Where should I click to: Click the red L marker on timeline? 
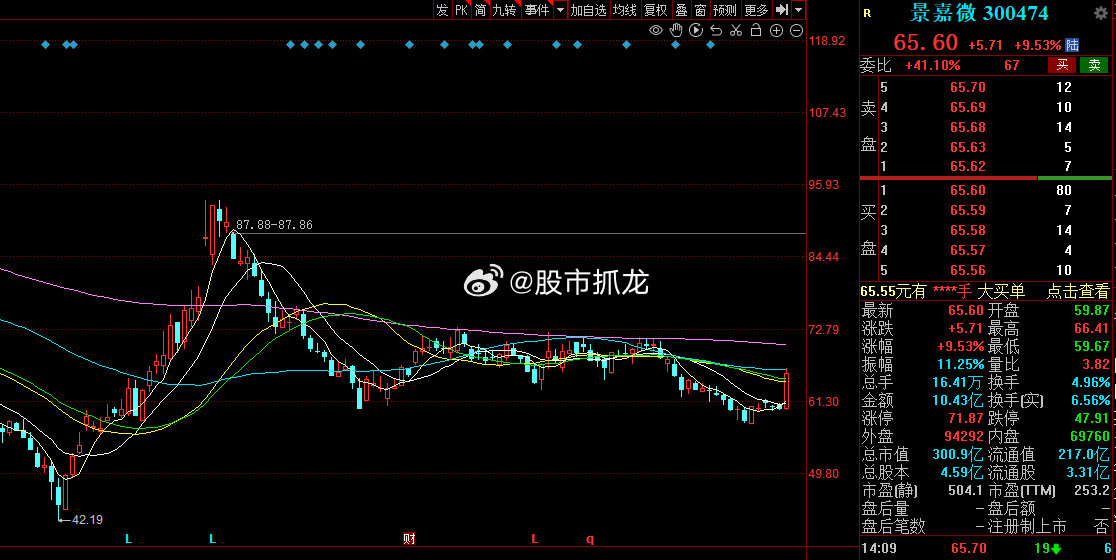click(x=535, y=539)
